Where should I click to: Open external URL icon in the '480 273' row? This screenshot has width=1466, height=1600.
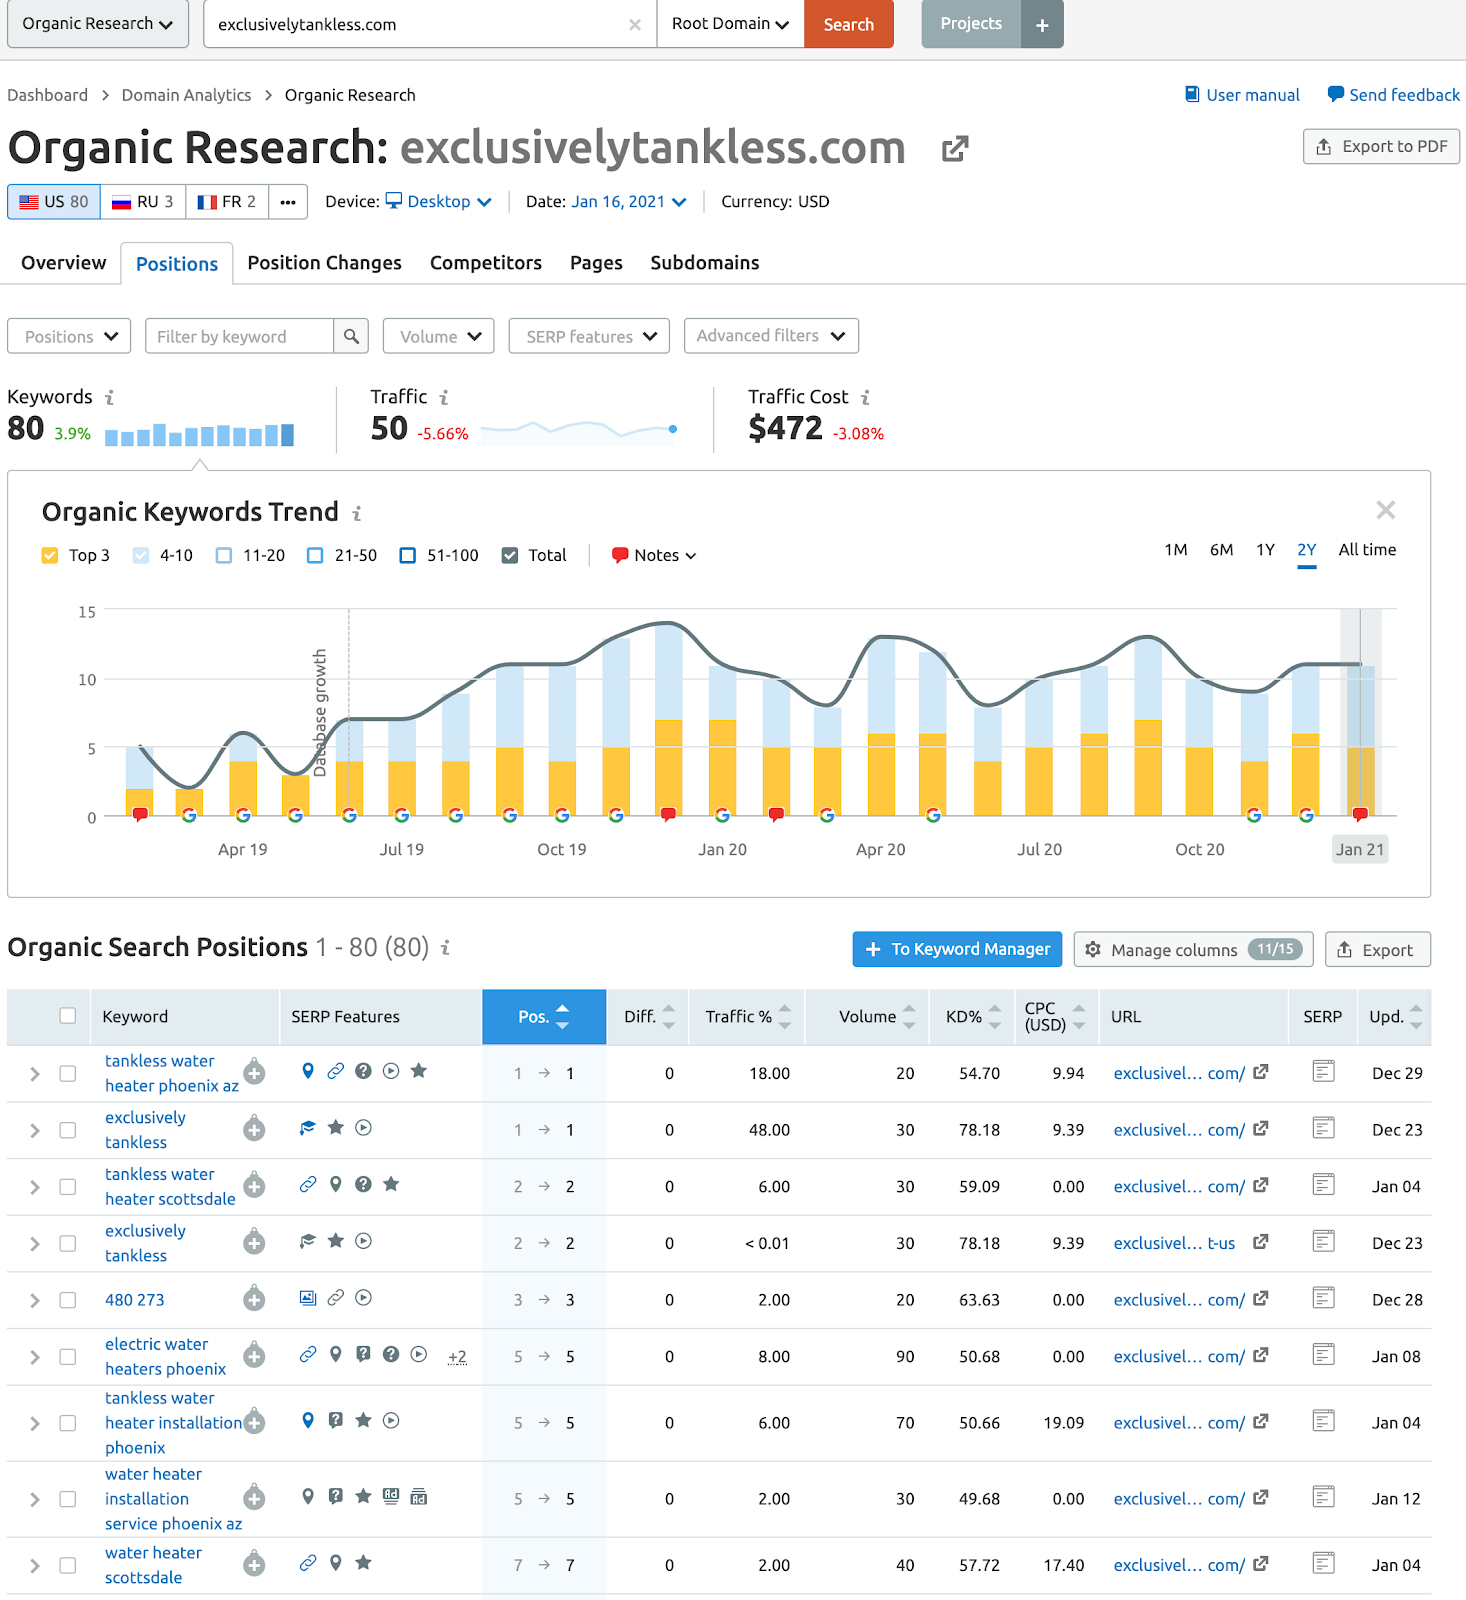[x=1261, y=1298]
